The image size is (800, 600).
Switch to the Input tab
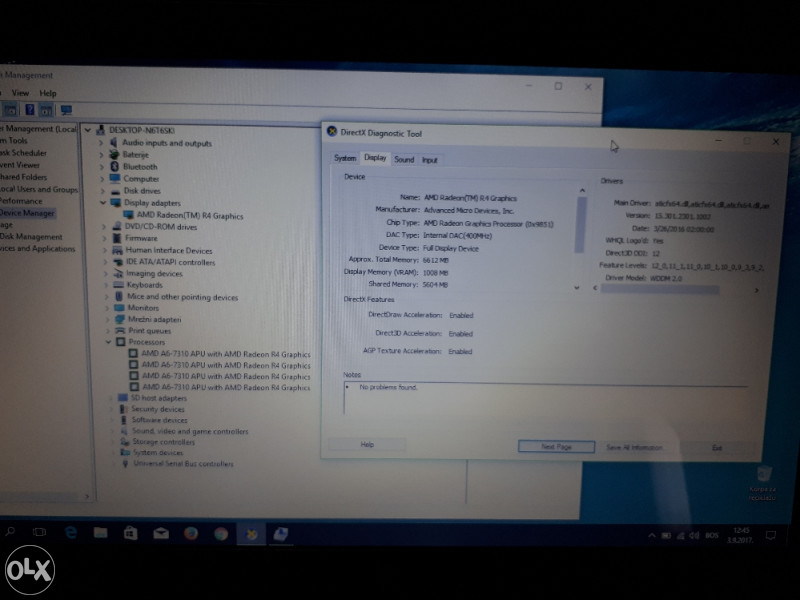430,160
